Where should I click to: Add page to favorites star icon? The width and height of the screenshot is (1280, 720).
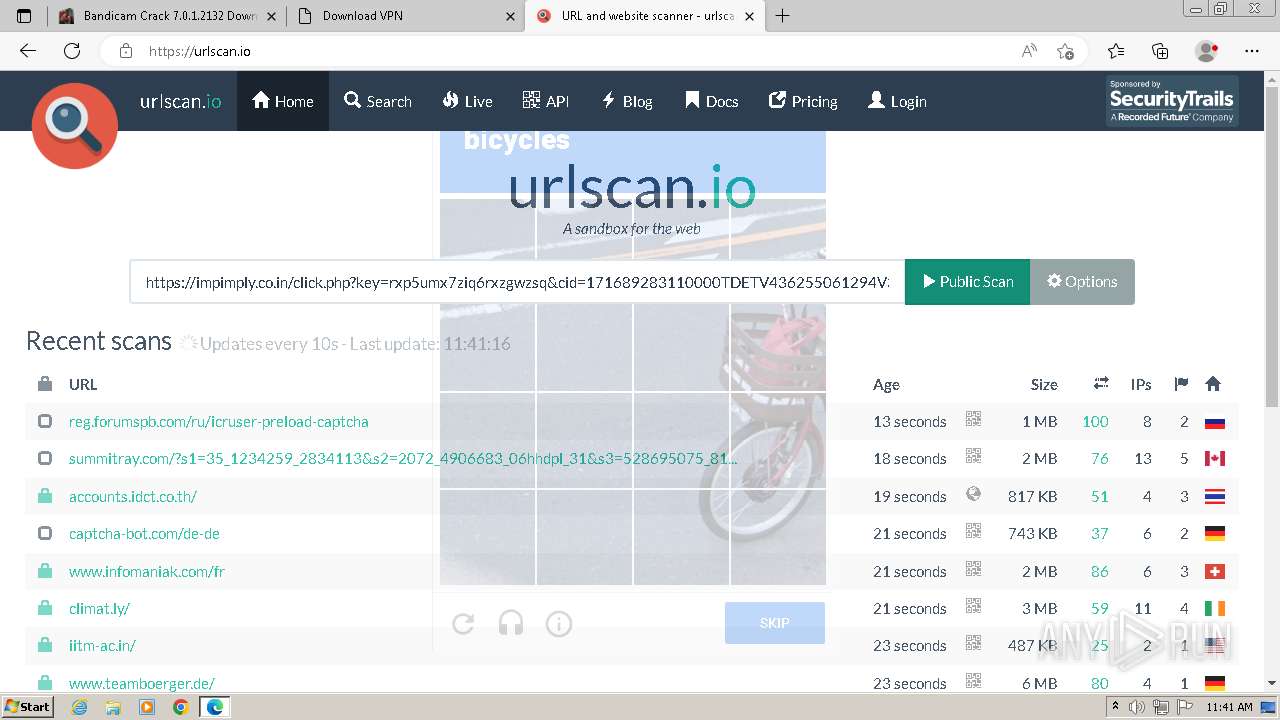[1065, 51]
